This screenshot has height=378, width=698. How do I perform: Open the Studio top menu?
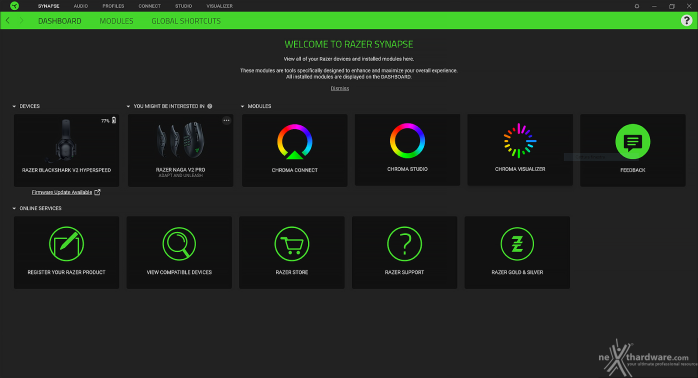[x=183, y=6]
